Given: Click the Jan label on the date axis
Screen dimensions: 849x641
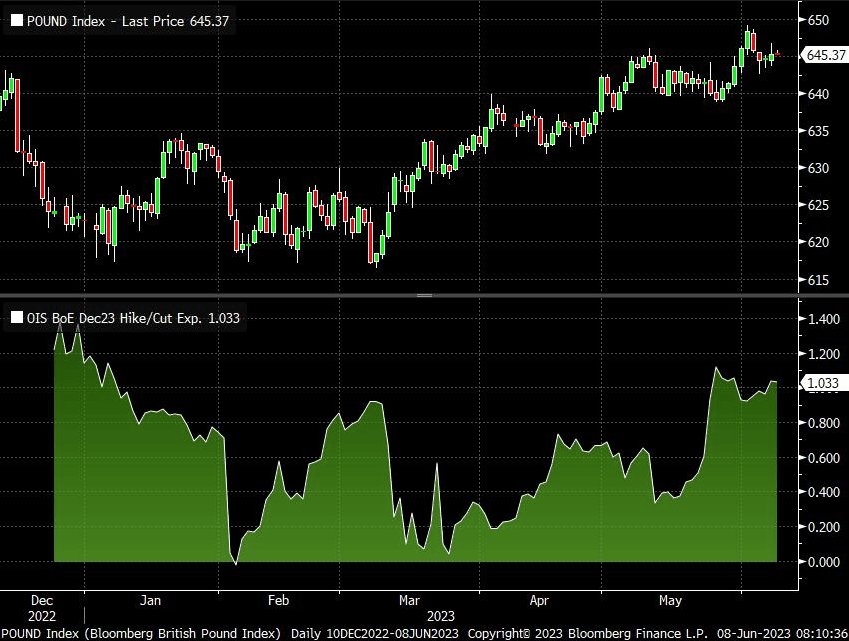Looking at the screenshot, I should [151, 601].
